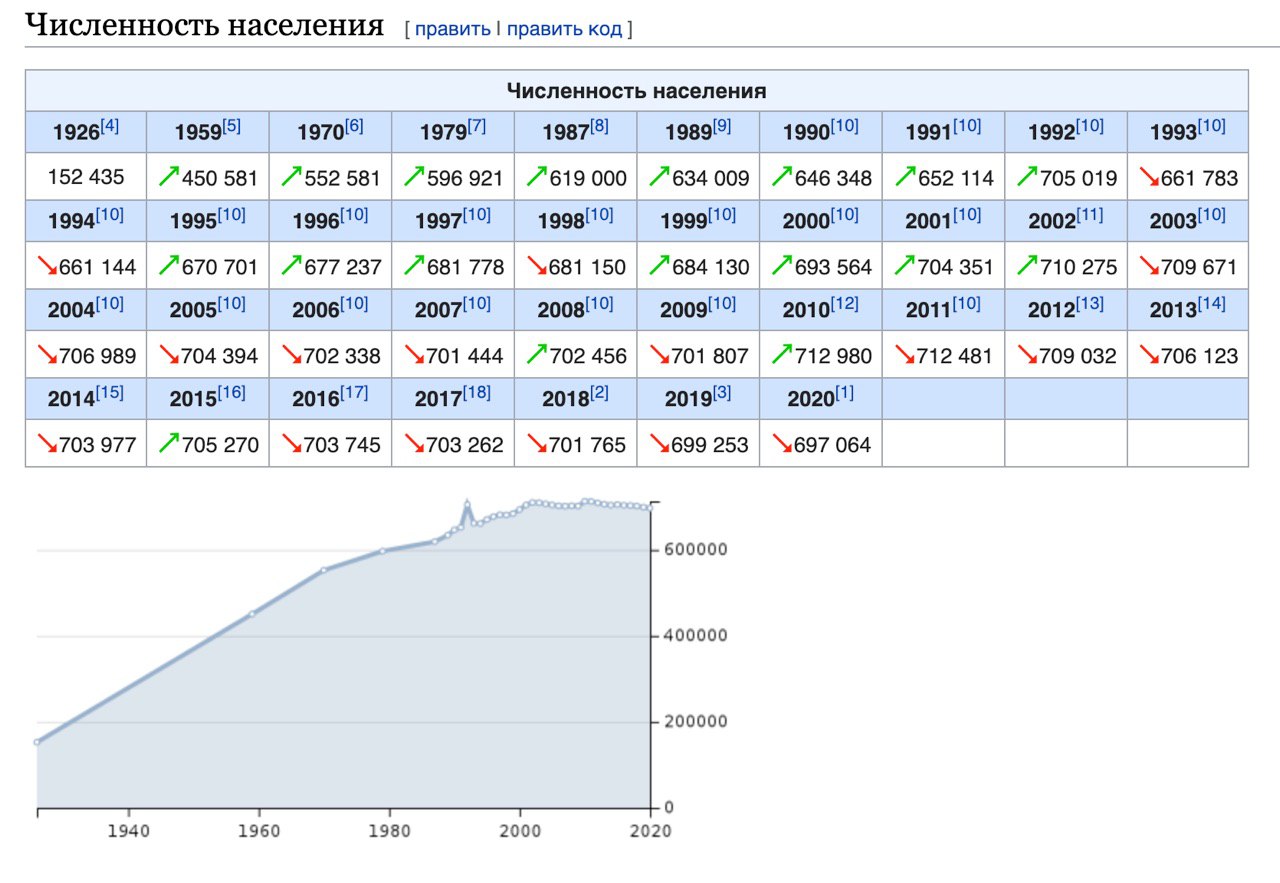Click the green up arrow before 619 000
This screenshot has height=883, width=1280.
537,177
